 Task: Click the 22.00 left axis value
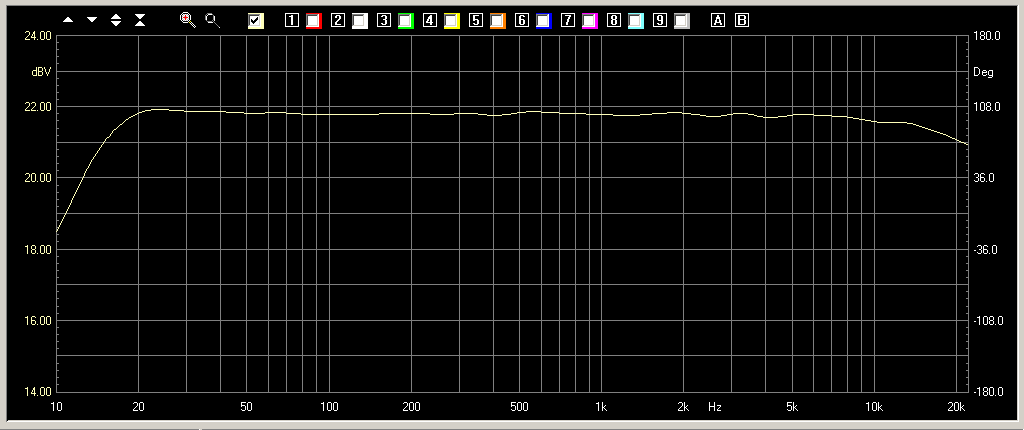(38, 107)
